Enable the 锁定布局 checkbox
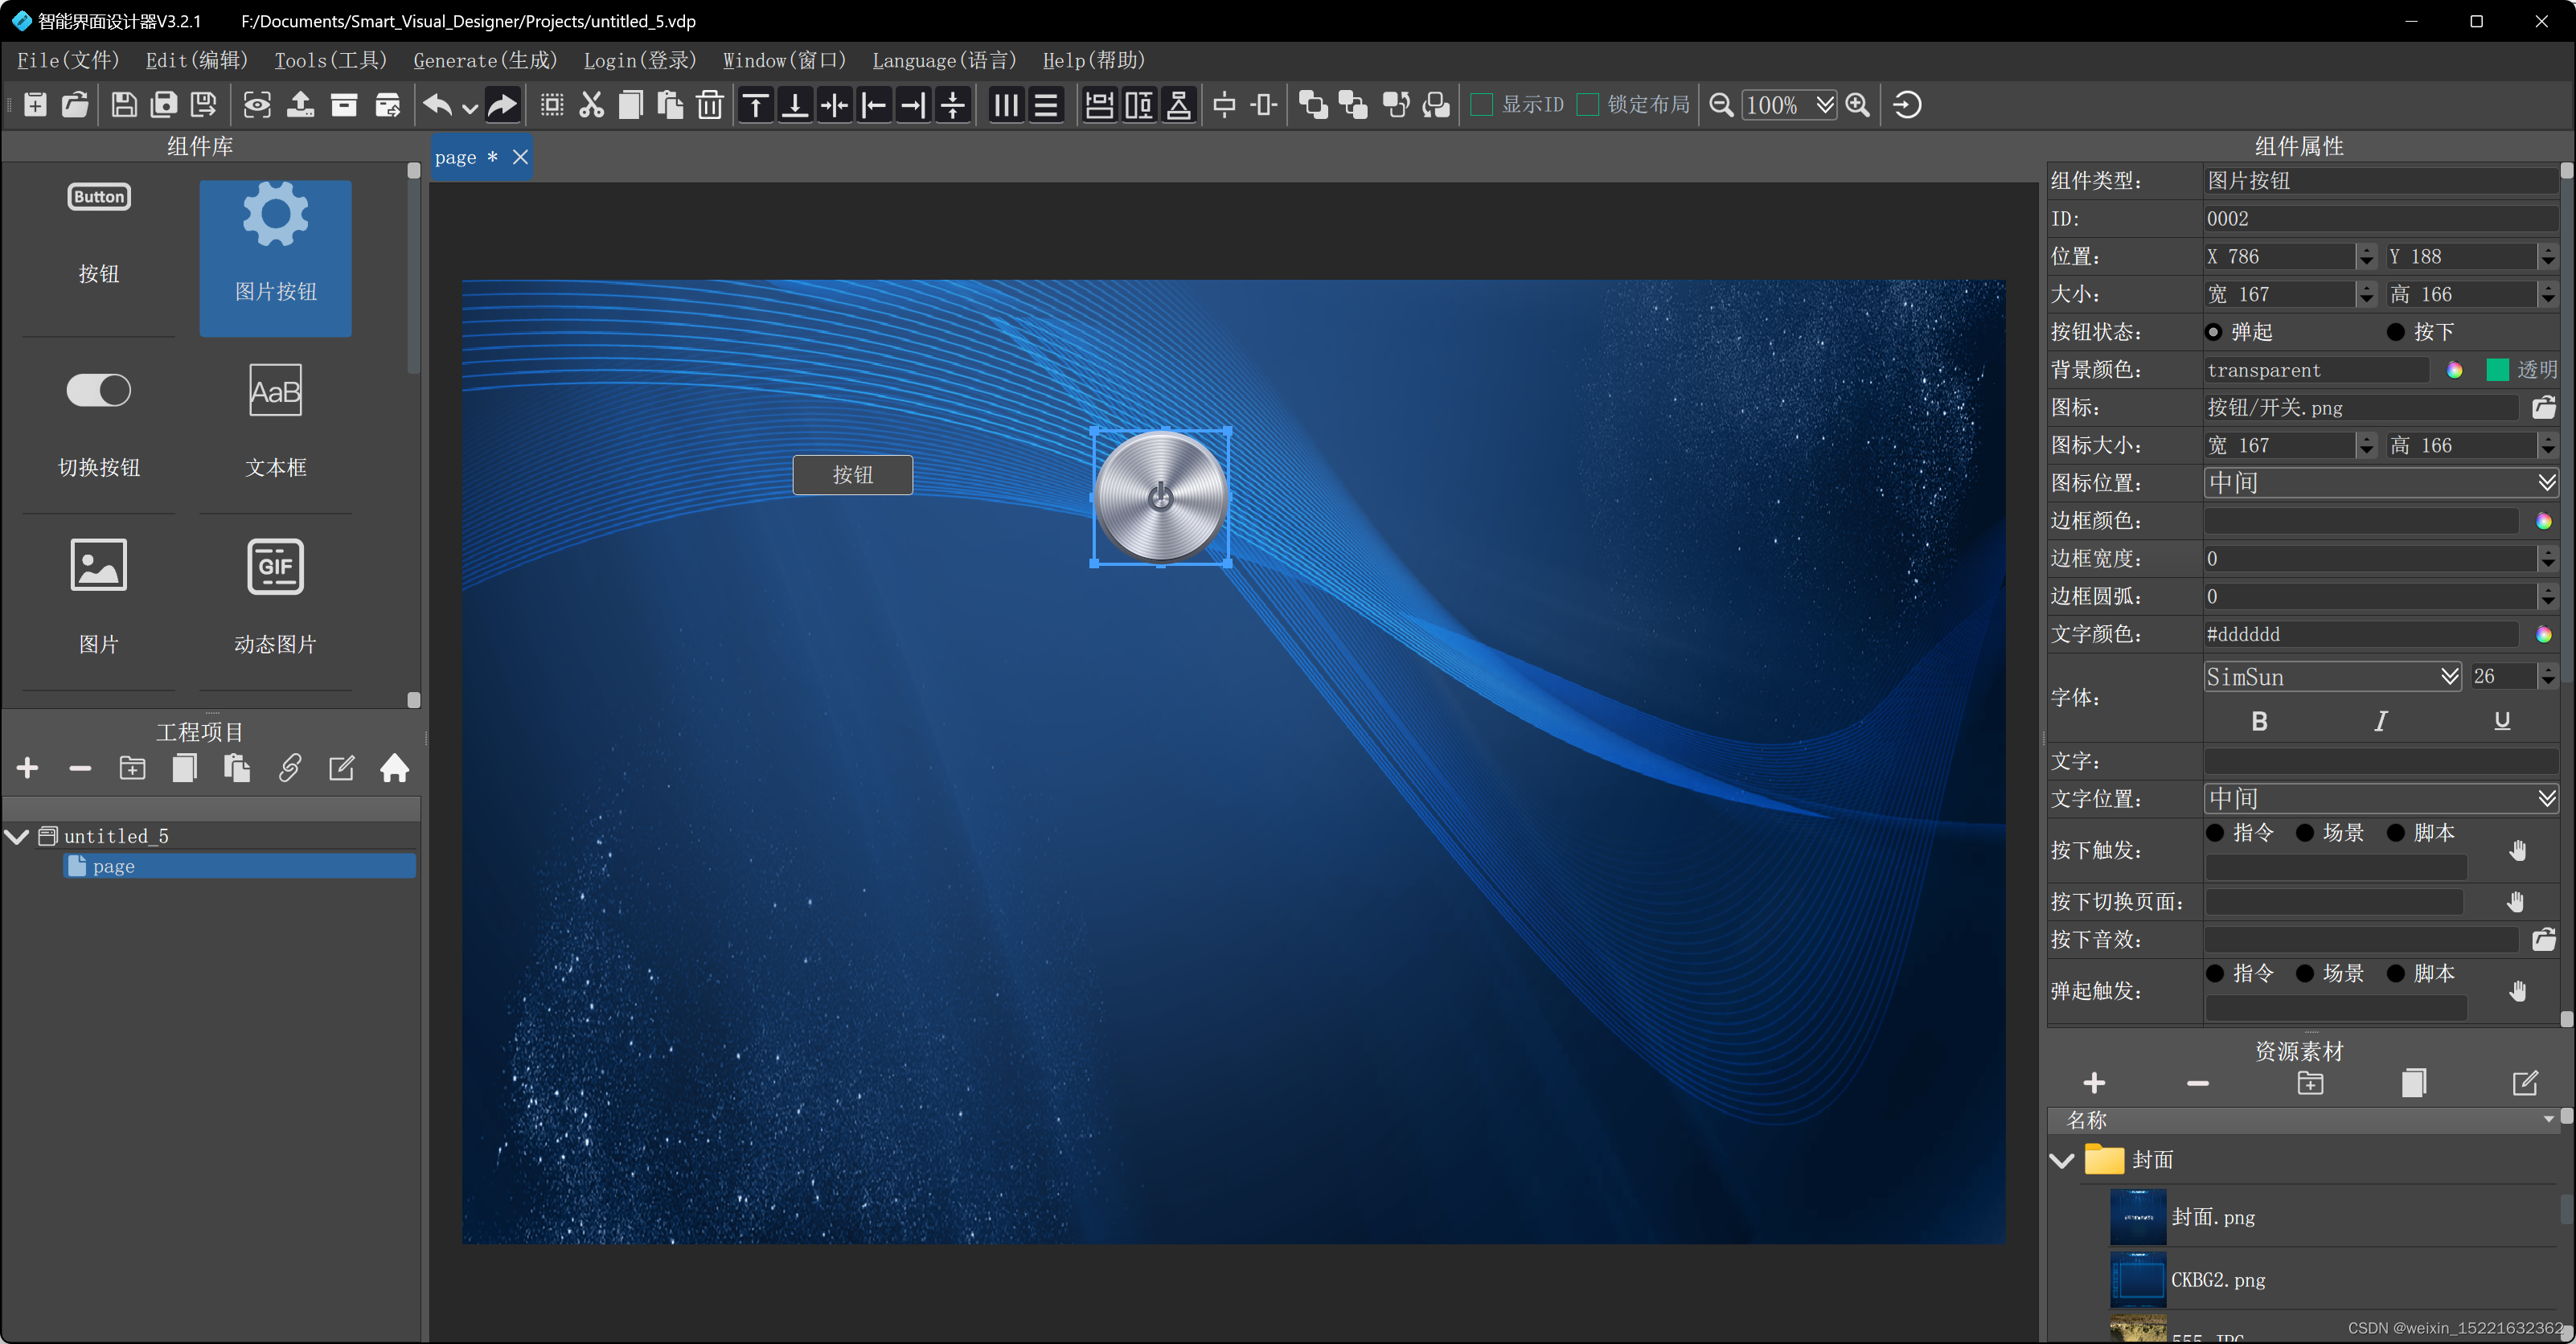This screenshot has width=2576, height=1344. tap(1587, 105)
